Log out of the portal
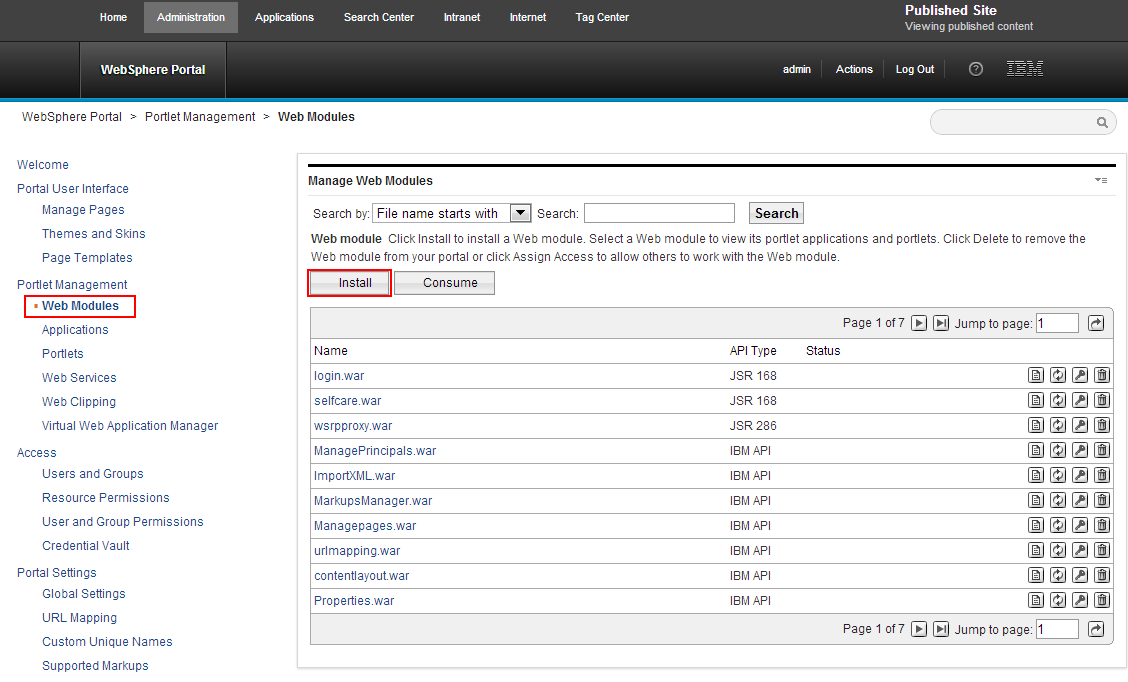 [x=914, y=69]
